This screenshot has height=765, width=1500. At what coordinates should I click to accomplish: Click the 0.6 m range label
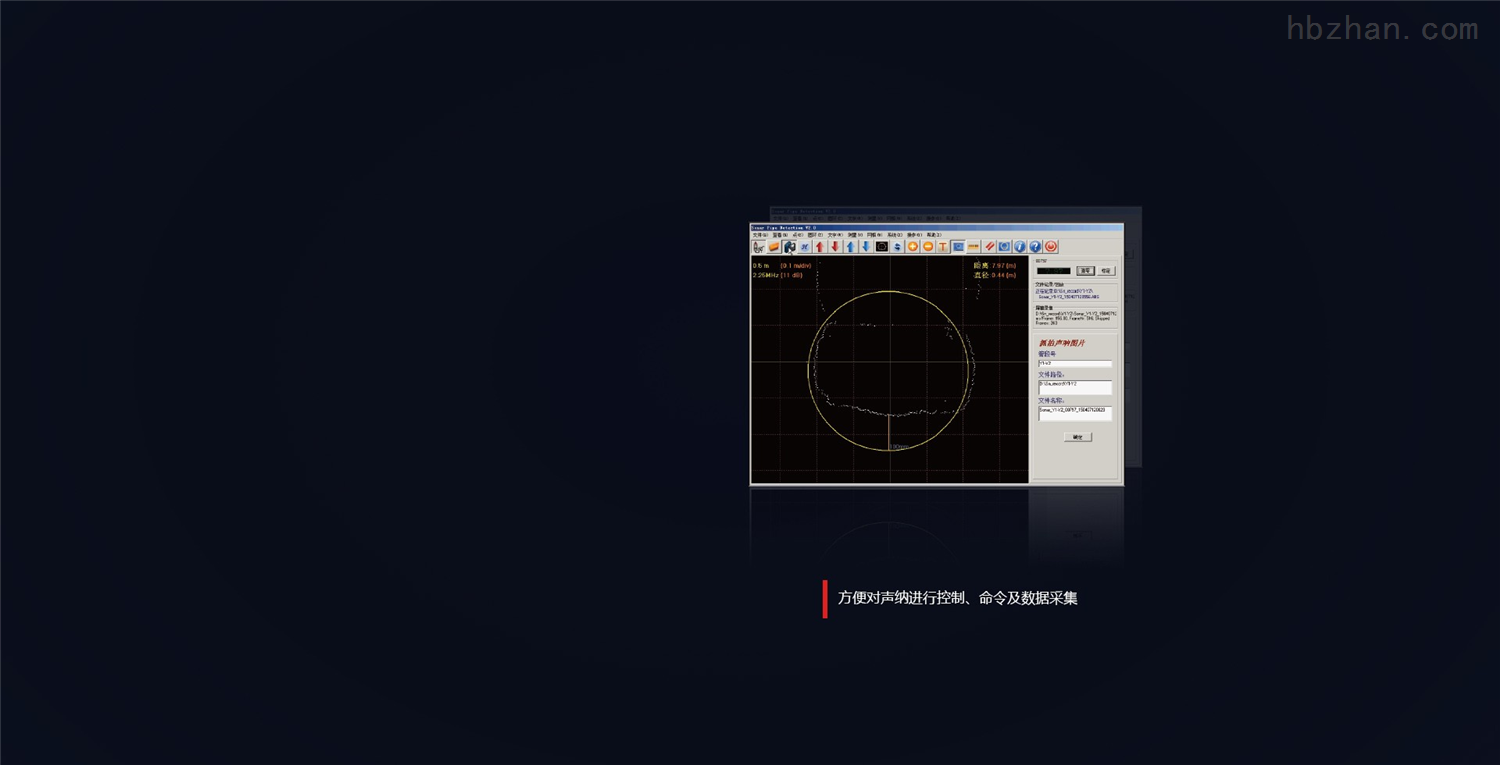pos(760,266)
